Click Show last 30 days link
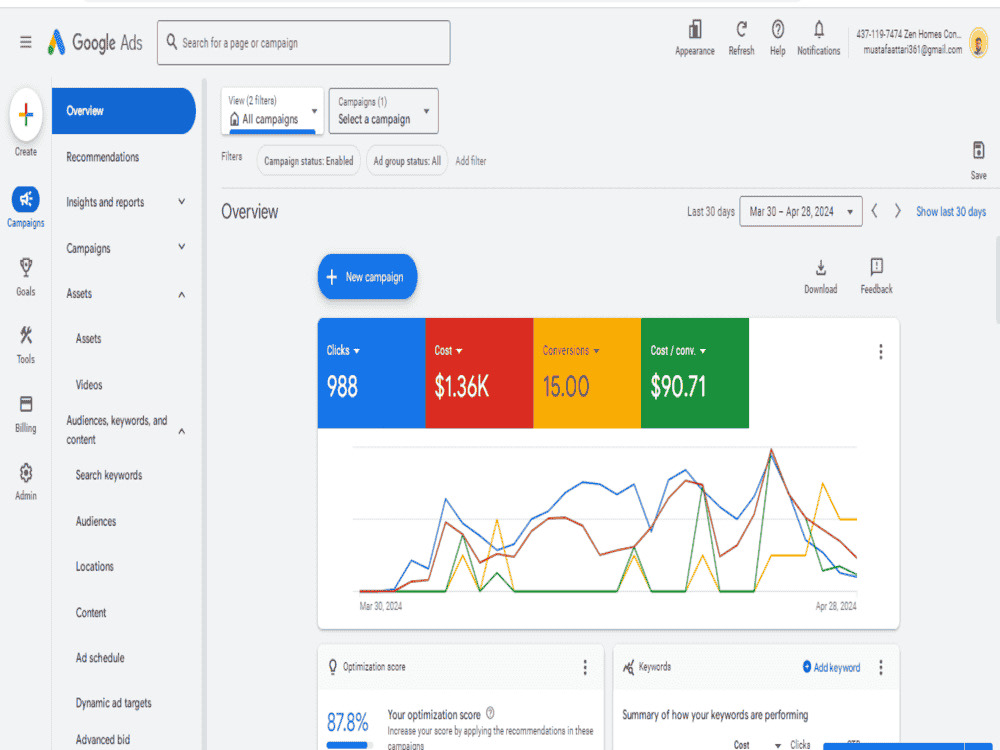Image resolution: width=1000 pixels, height=750 pixels. tap(951, 211)
